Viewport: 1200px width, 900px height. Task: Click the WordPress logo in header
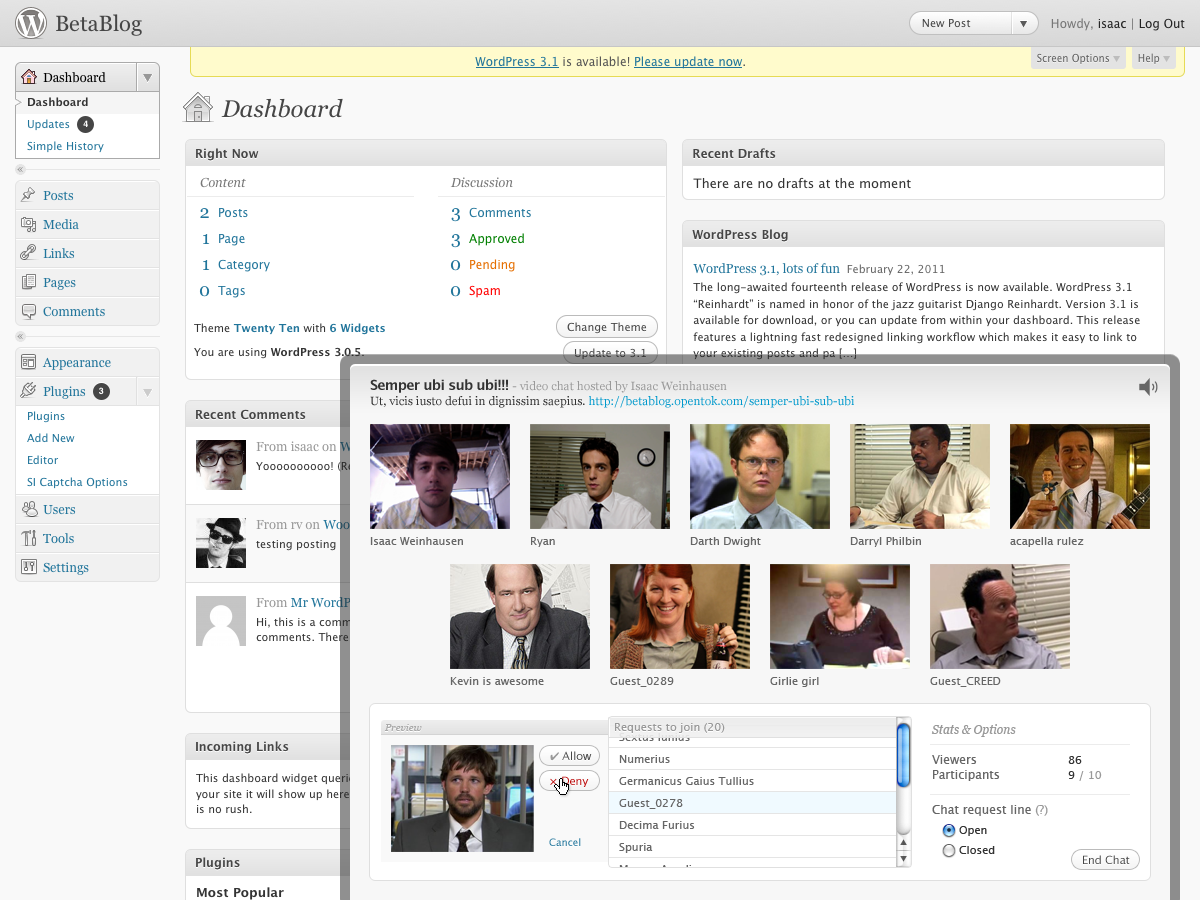click(31, 23)
